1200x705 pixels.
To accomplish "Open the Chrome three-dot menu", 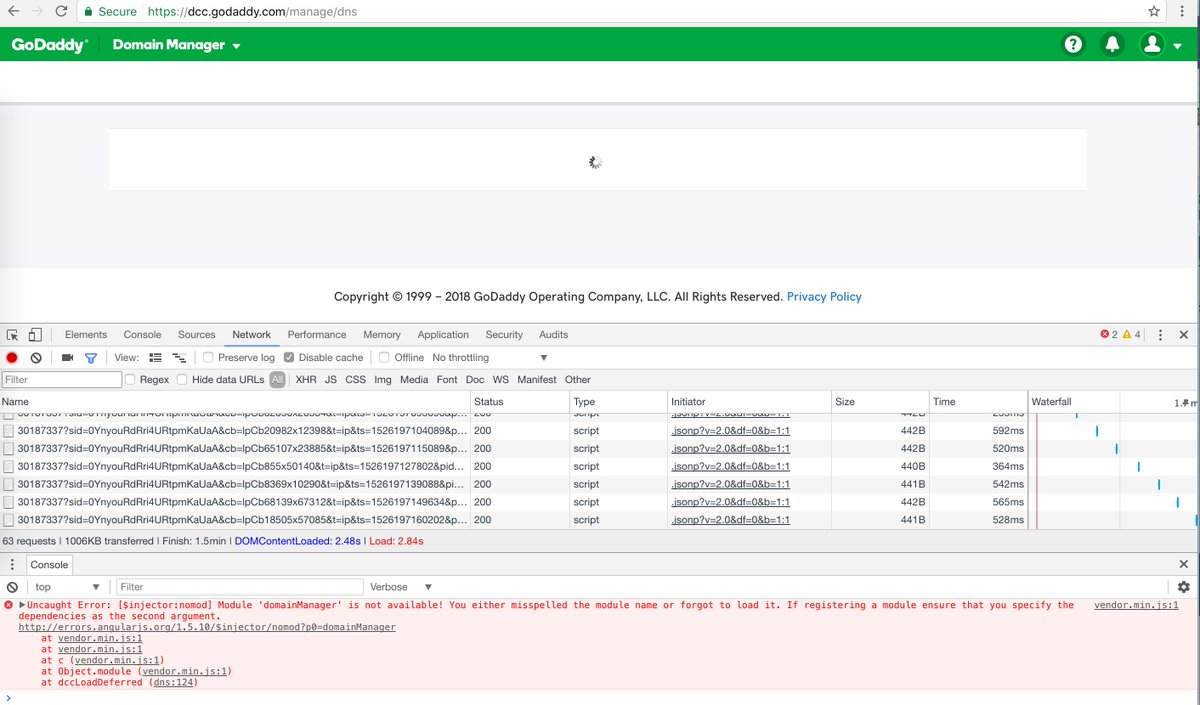I will coord(1184,11).
